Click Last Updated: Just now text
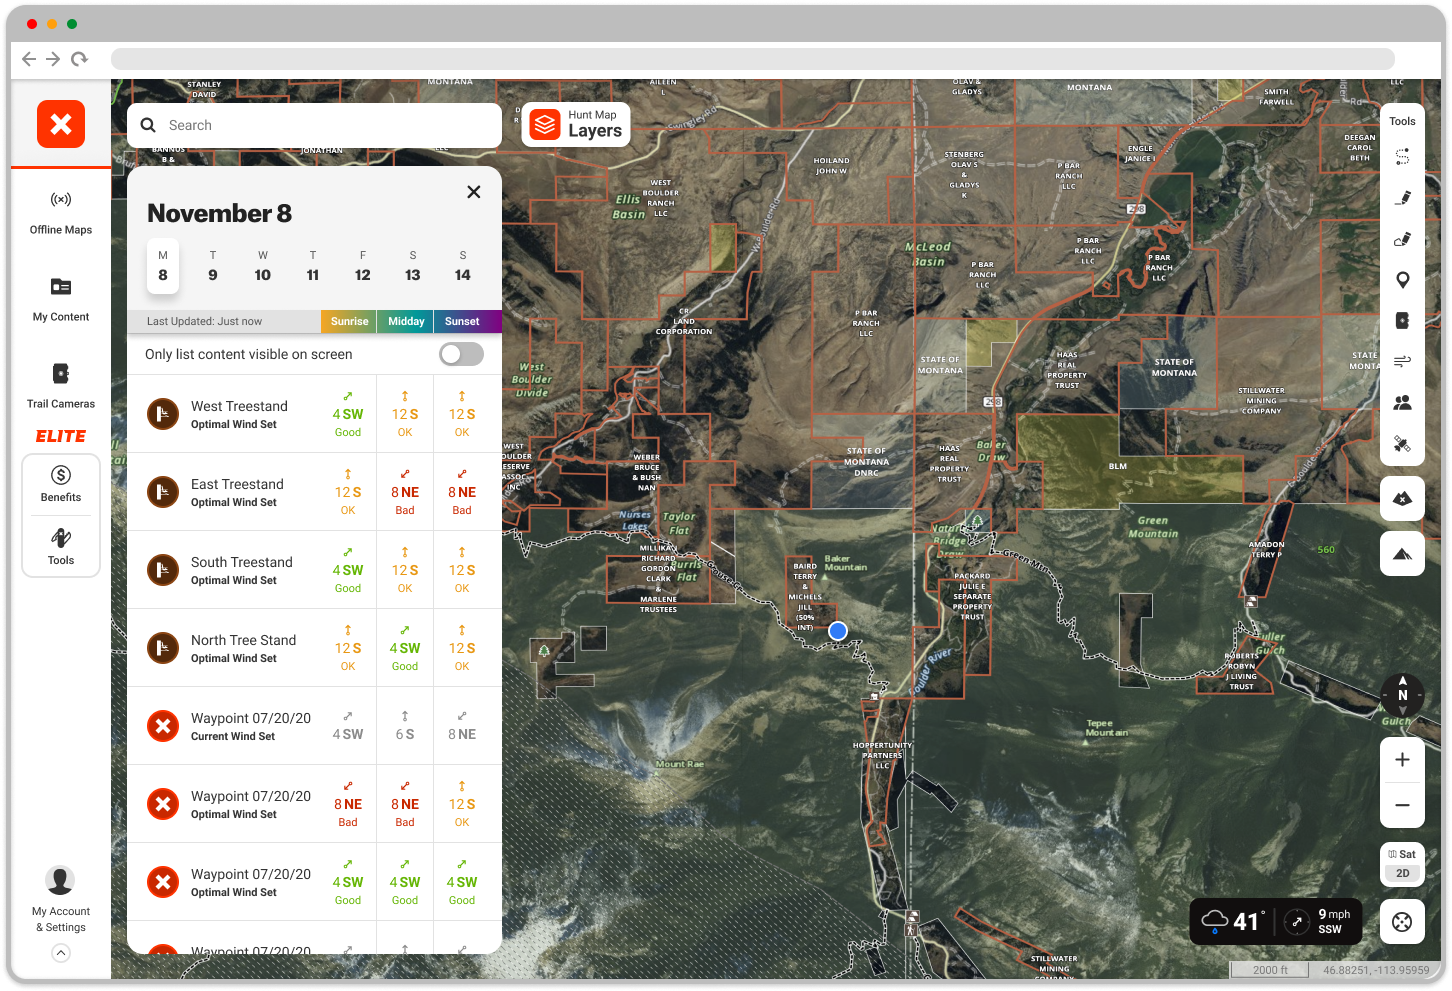This screenshot has width=1452, height=991. coord(204,321)
